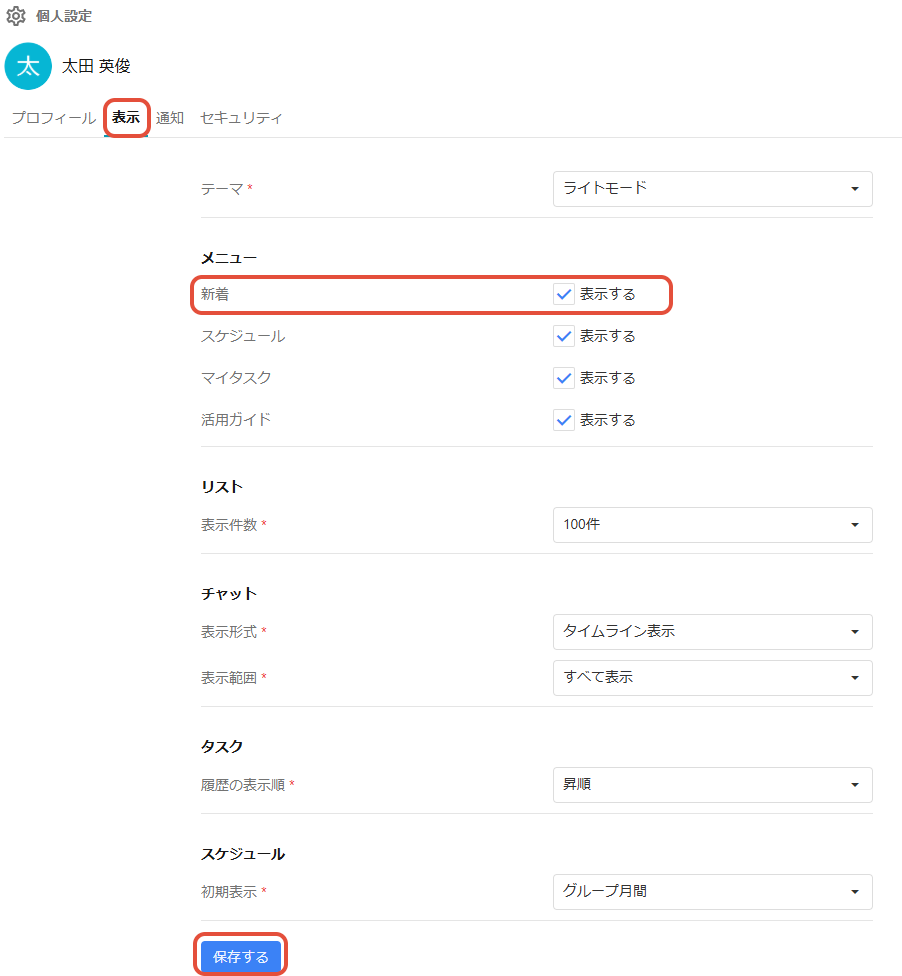Click the メニュー section heading
The height and width of the screenshot is (976, 902).
coord(228,258)
